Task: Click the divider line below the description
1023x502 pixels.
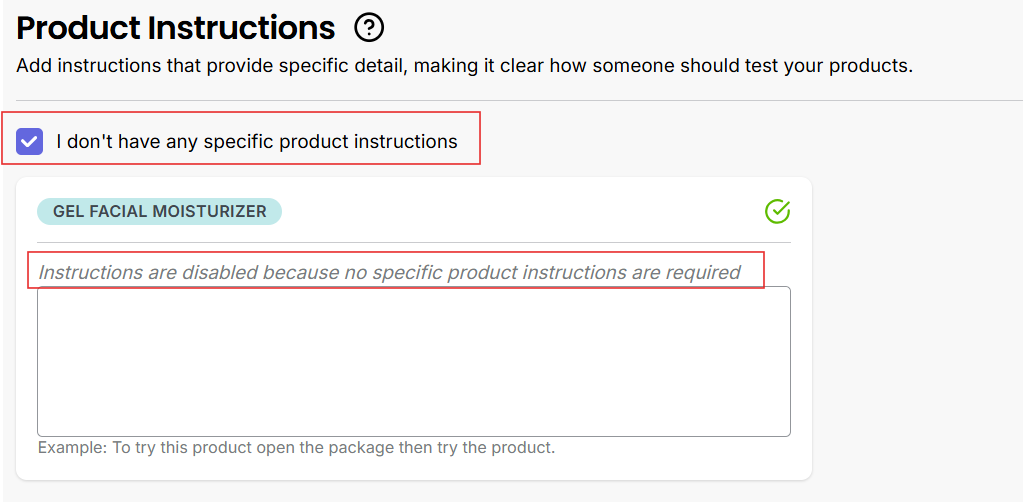Action: 500,100
